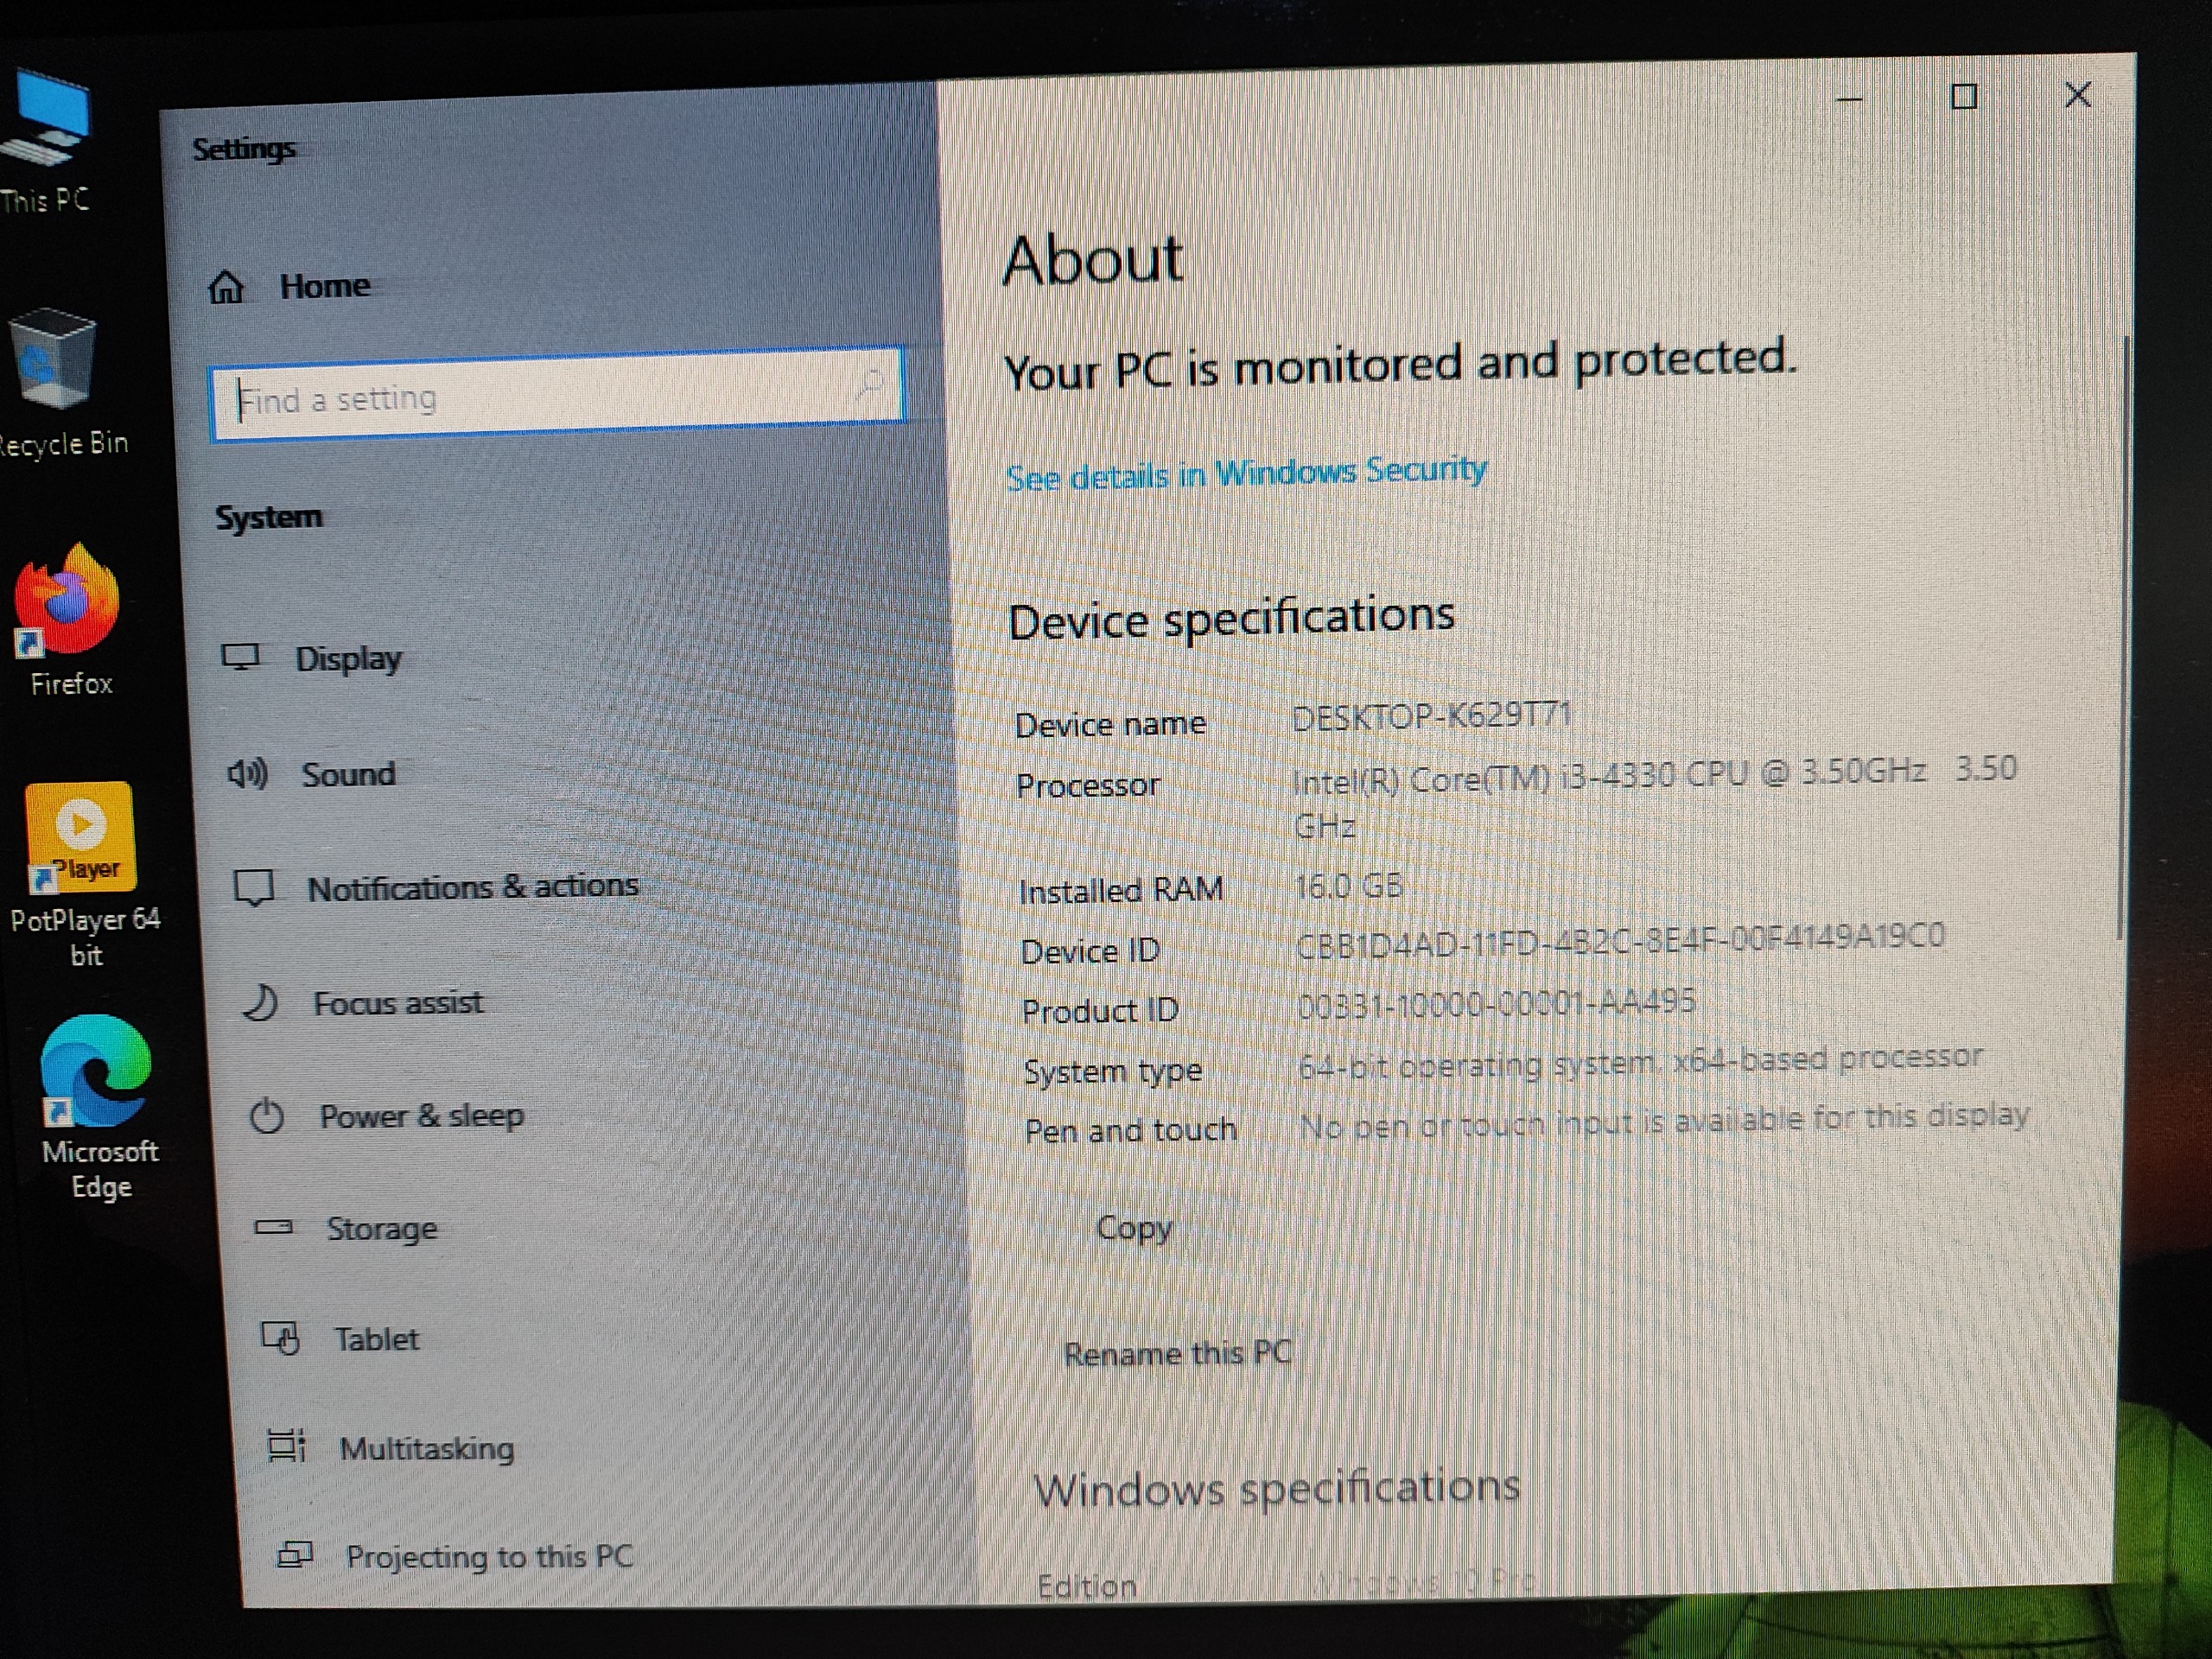Click See details in Windows Security
Viewport: 2212px width, 1659px height.
coord(1245,473)
